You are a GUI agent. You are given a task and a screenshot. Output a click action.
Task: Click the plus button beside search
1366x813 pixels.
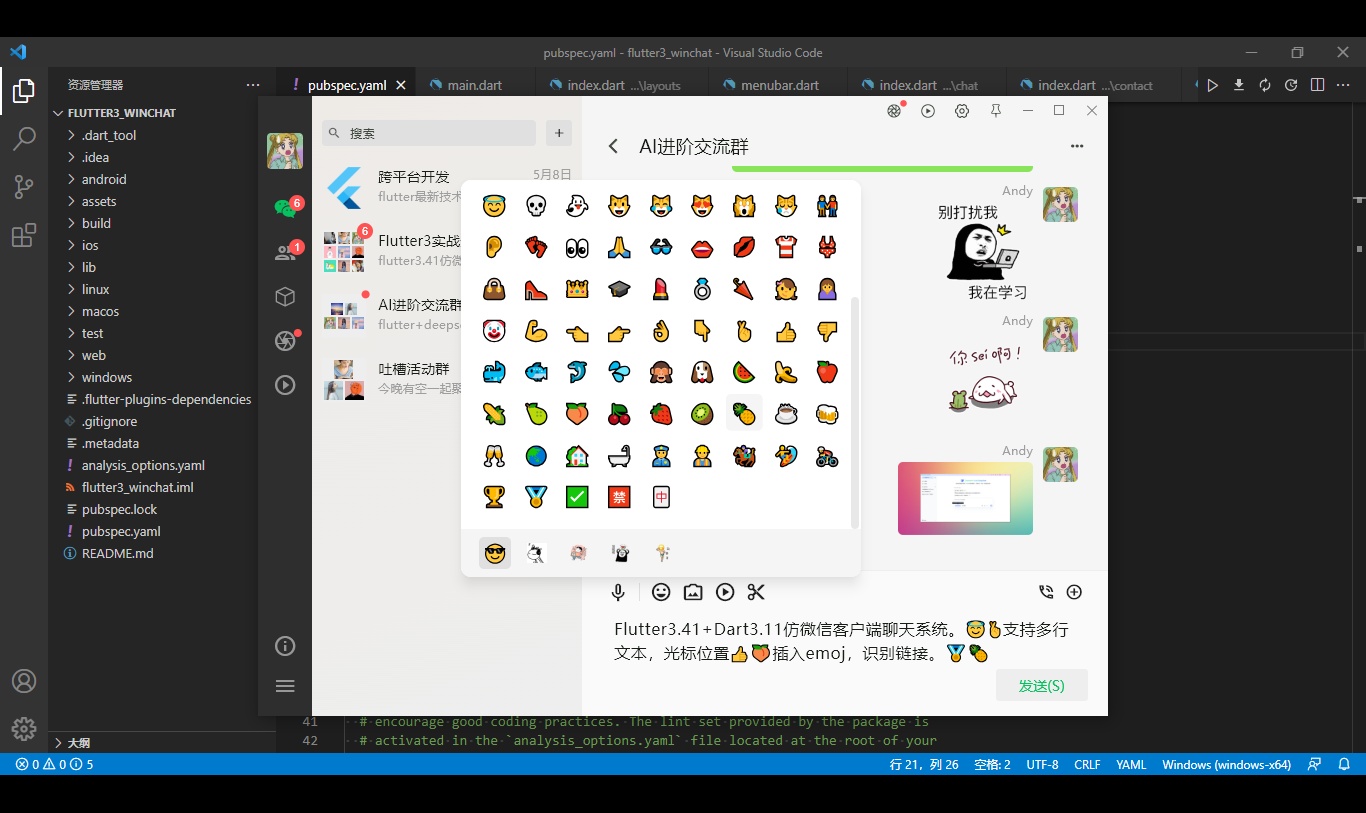point(559,133)
